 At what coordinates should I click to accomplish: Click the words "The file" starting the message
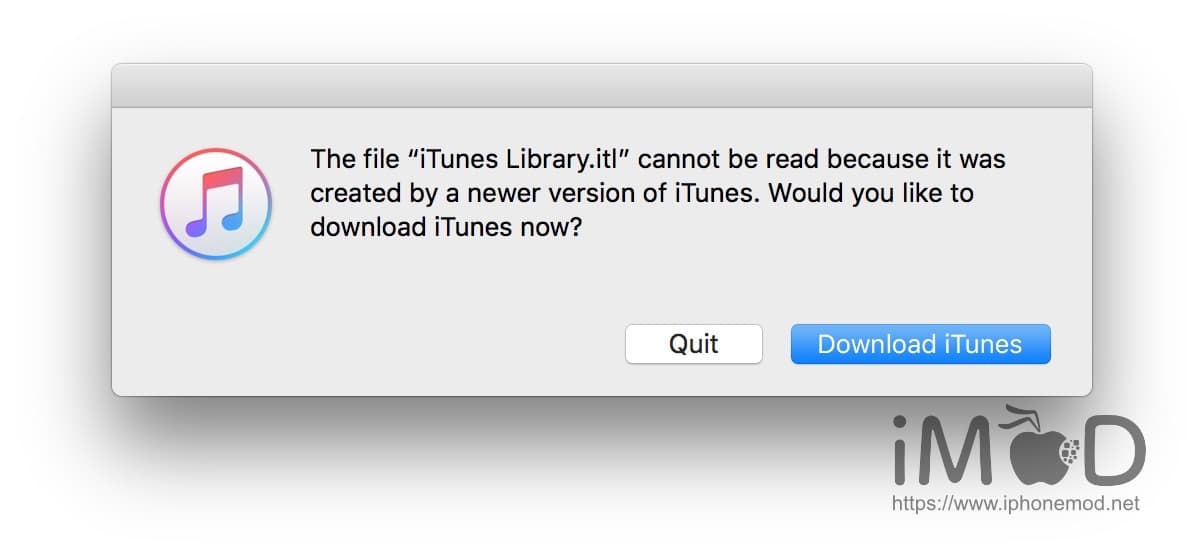(352, 159)
